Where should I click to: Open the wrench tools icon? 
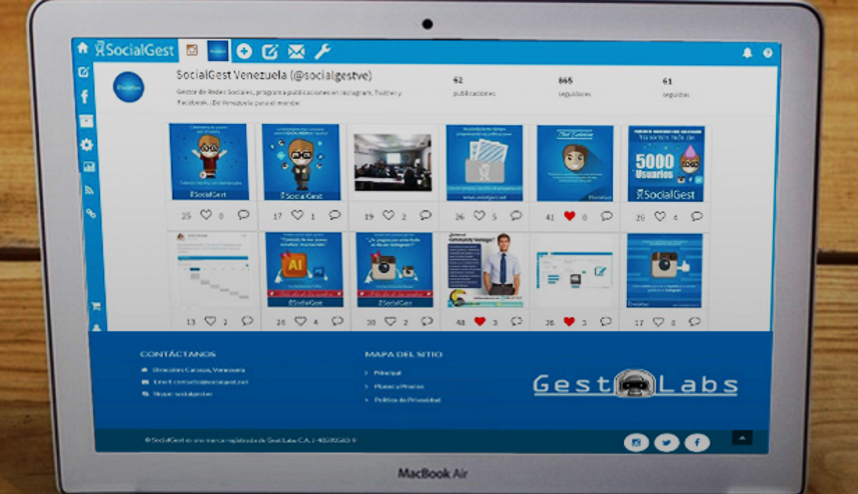pyautogui.click(x=322, y=51)
